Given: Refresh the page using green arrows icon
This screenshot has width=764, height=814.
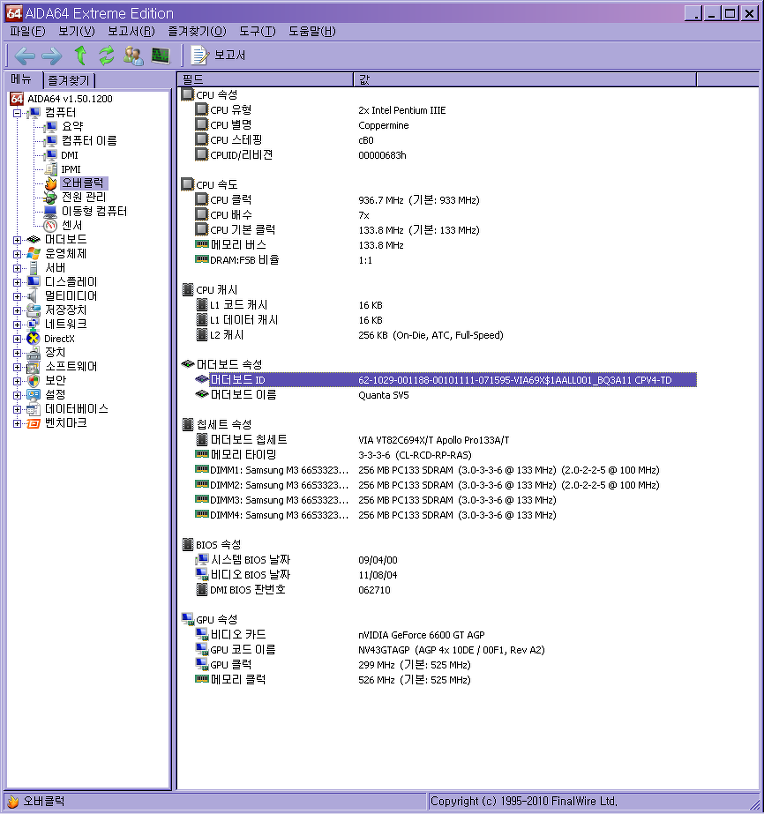Looking at the screenshot, I should pyautogui.click(x=106, y=55).
